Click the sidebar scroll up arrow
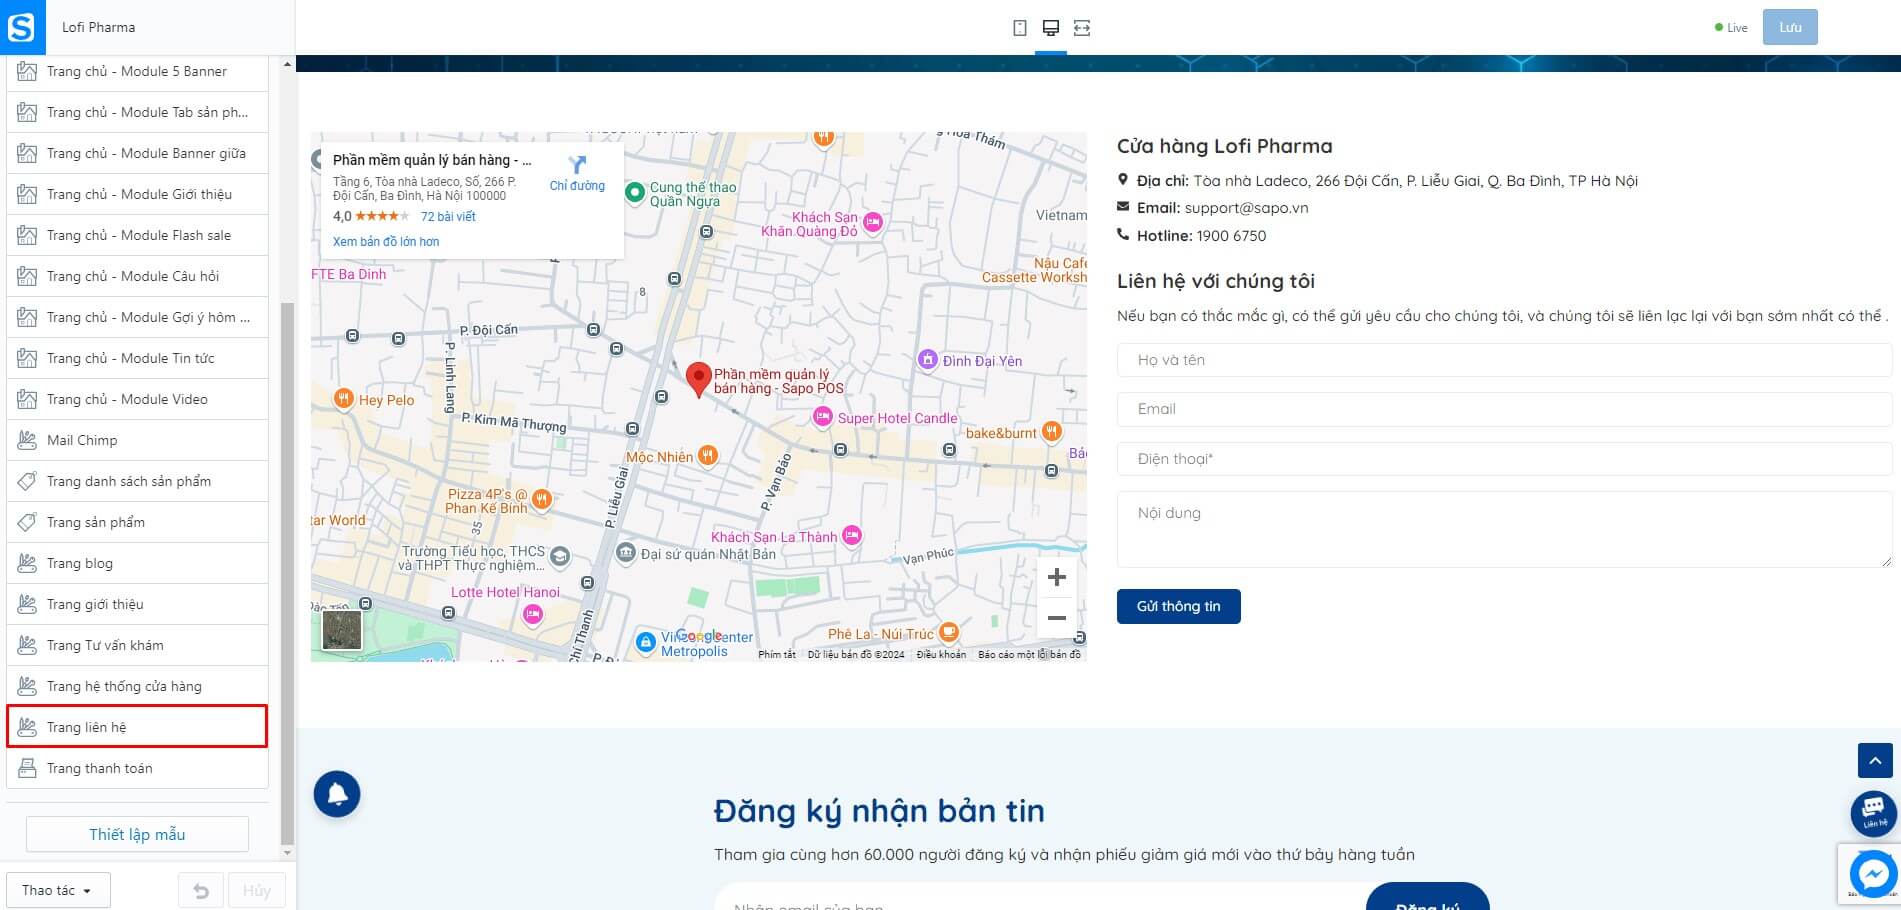The image size is (1901, 910). 288,65
